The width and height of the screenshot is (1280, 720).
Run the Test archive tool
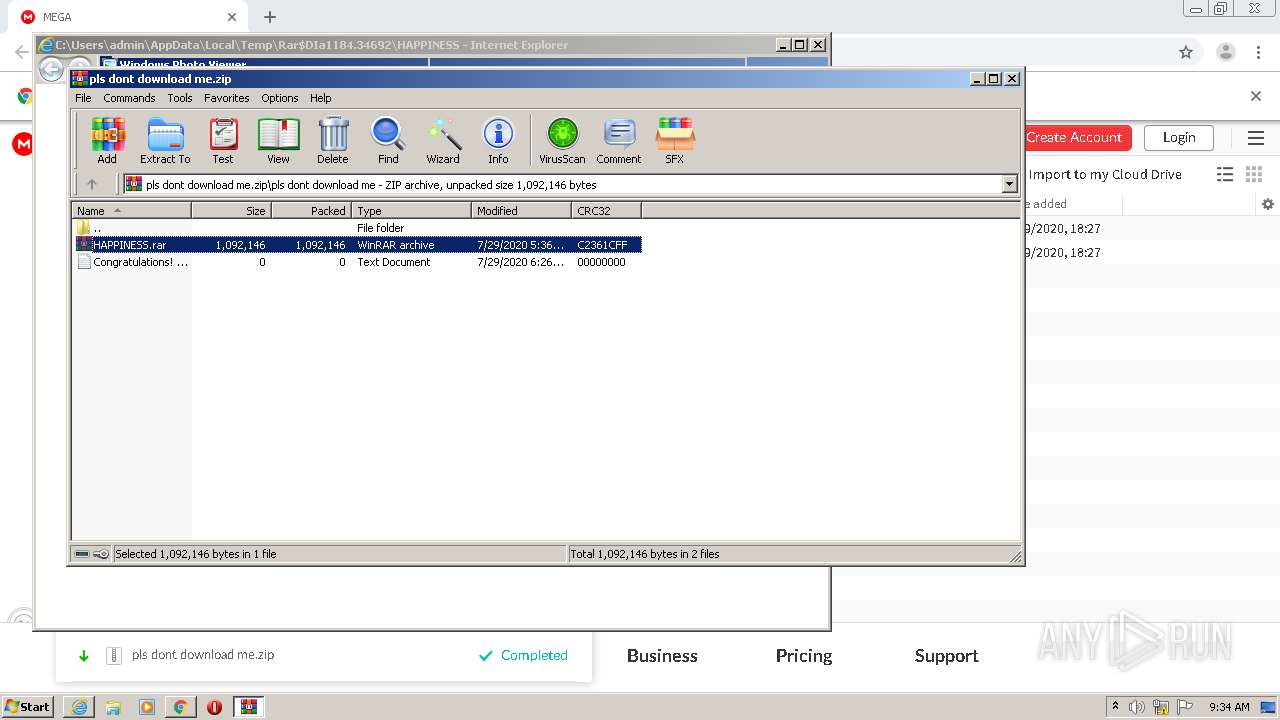(x=223, y=140)
